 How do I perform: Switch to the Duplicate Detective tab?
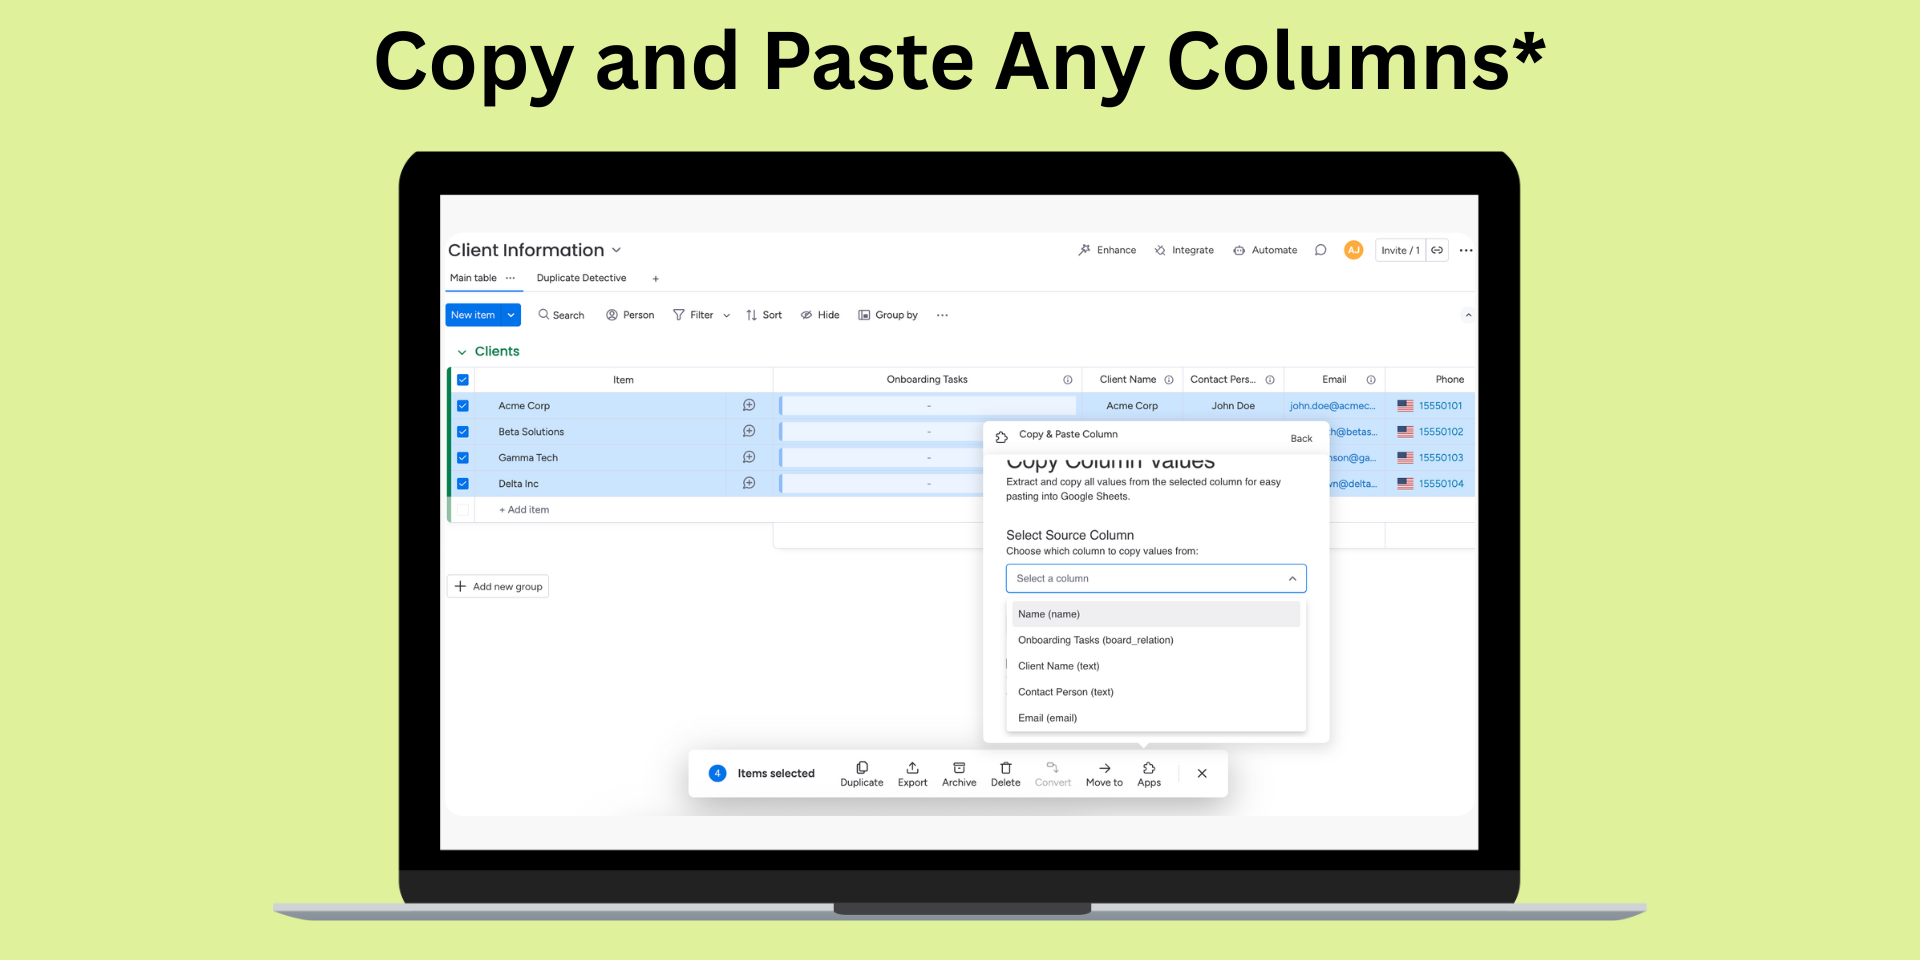coord(581,278)
